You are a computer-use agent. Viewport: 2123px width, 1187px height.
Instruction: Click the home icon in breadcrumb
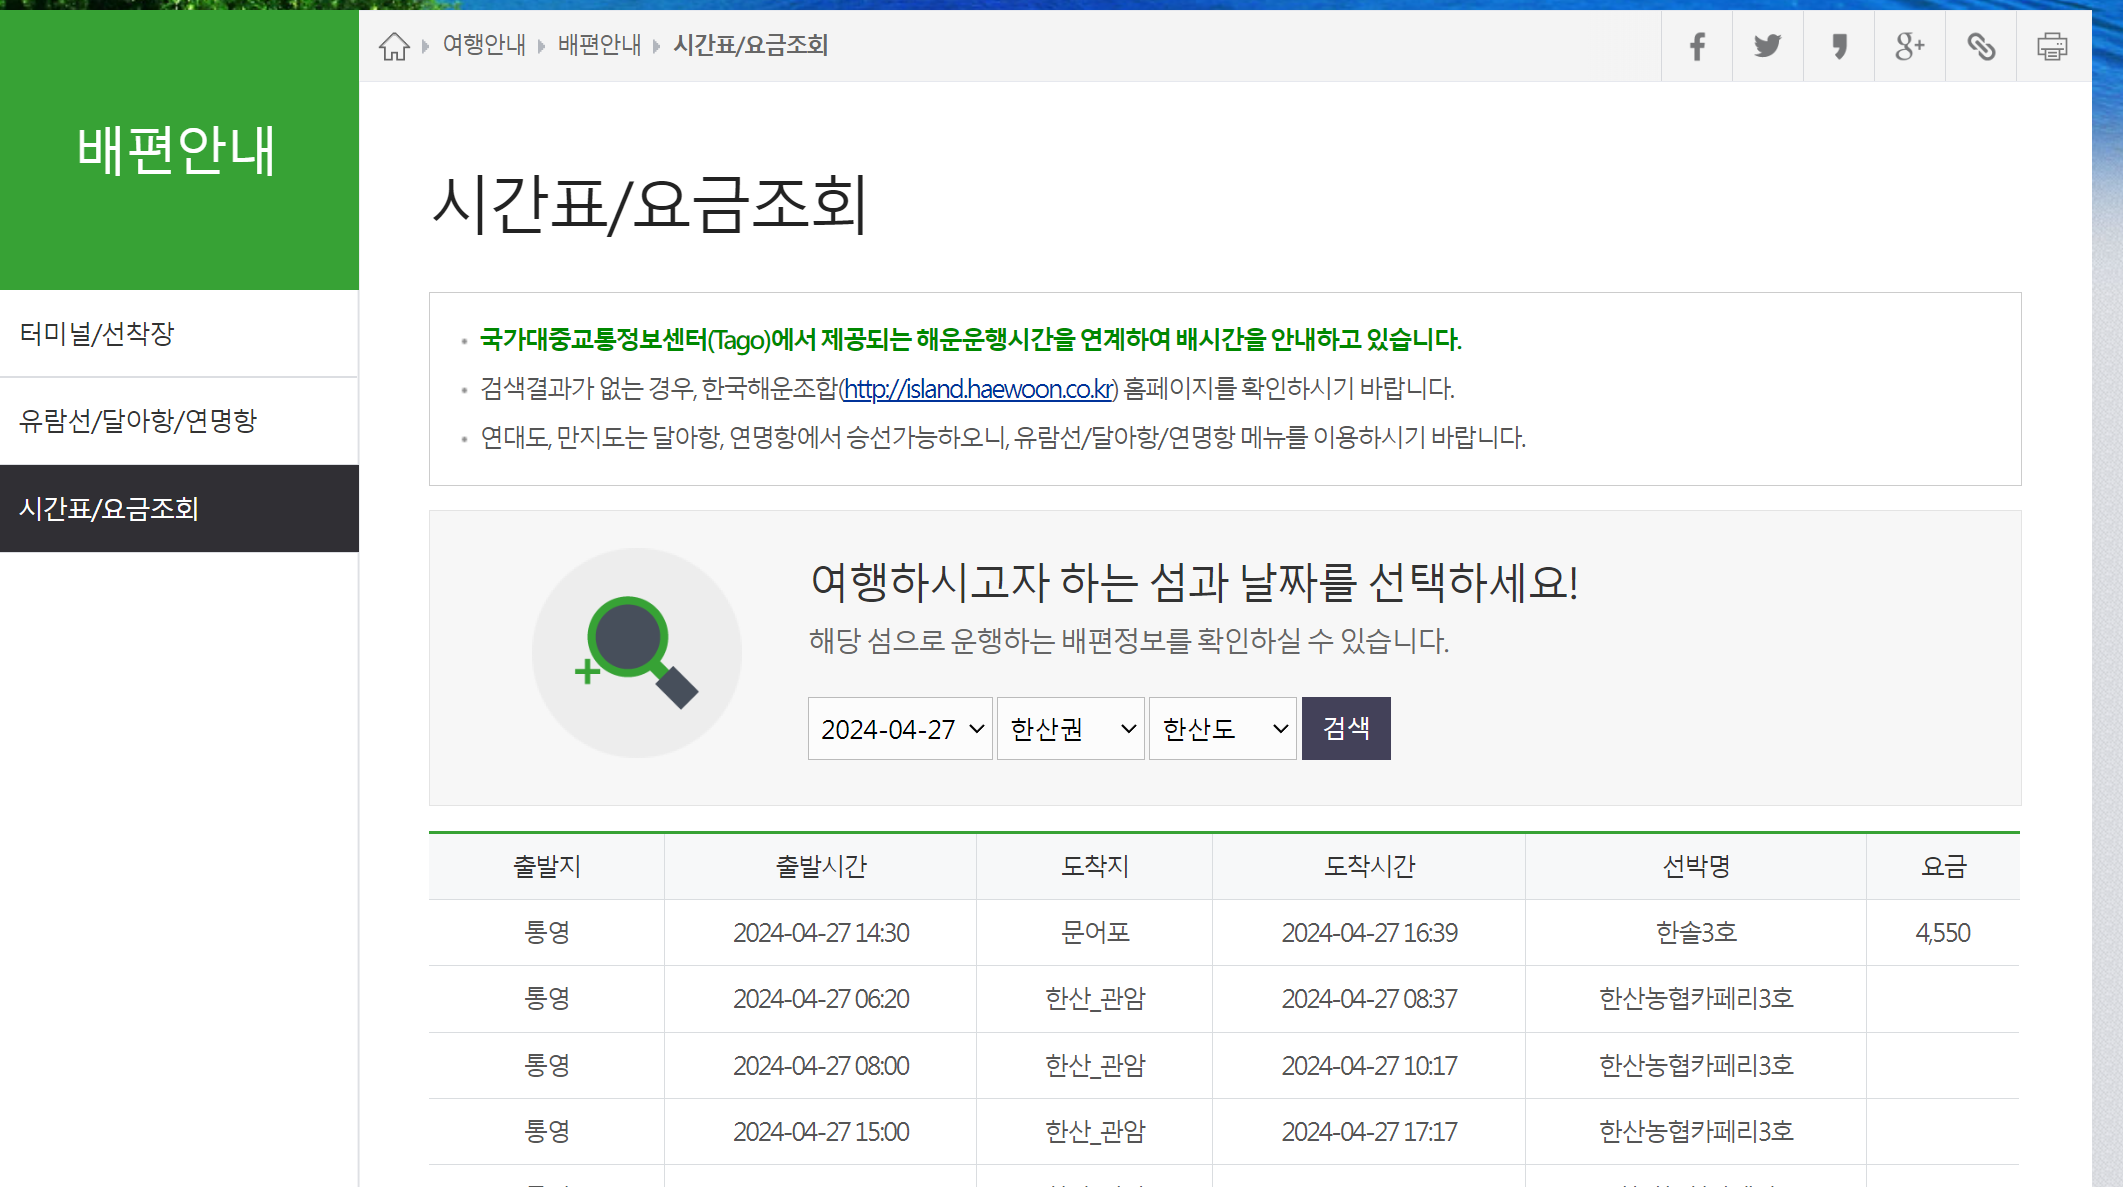pos(394,46)
